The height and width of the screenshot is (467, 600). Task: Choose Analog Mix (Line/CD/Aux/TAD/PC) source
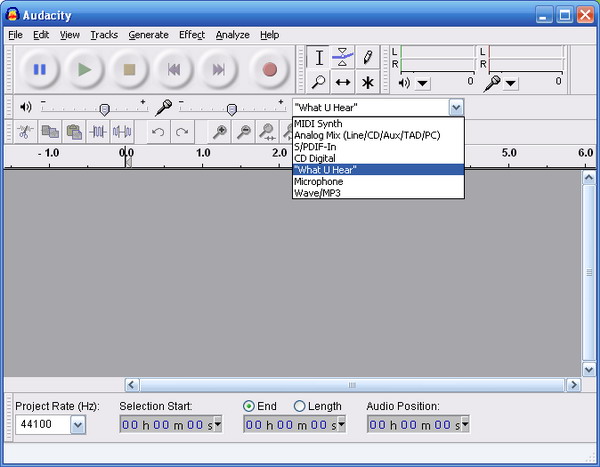coord(378,135)
